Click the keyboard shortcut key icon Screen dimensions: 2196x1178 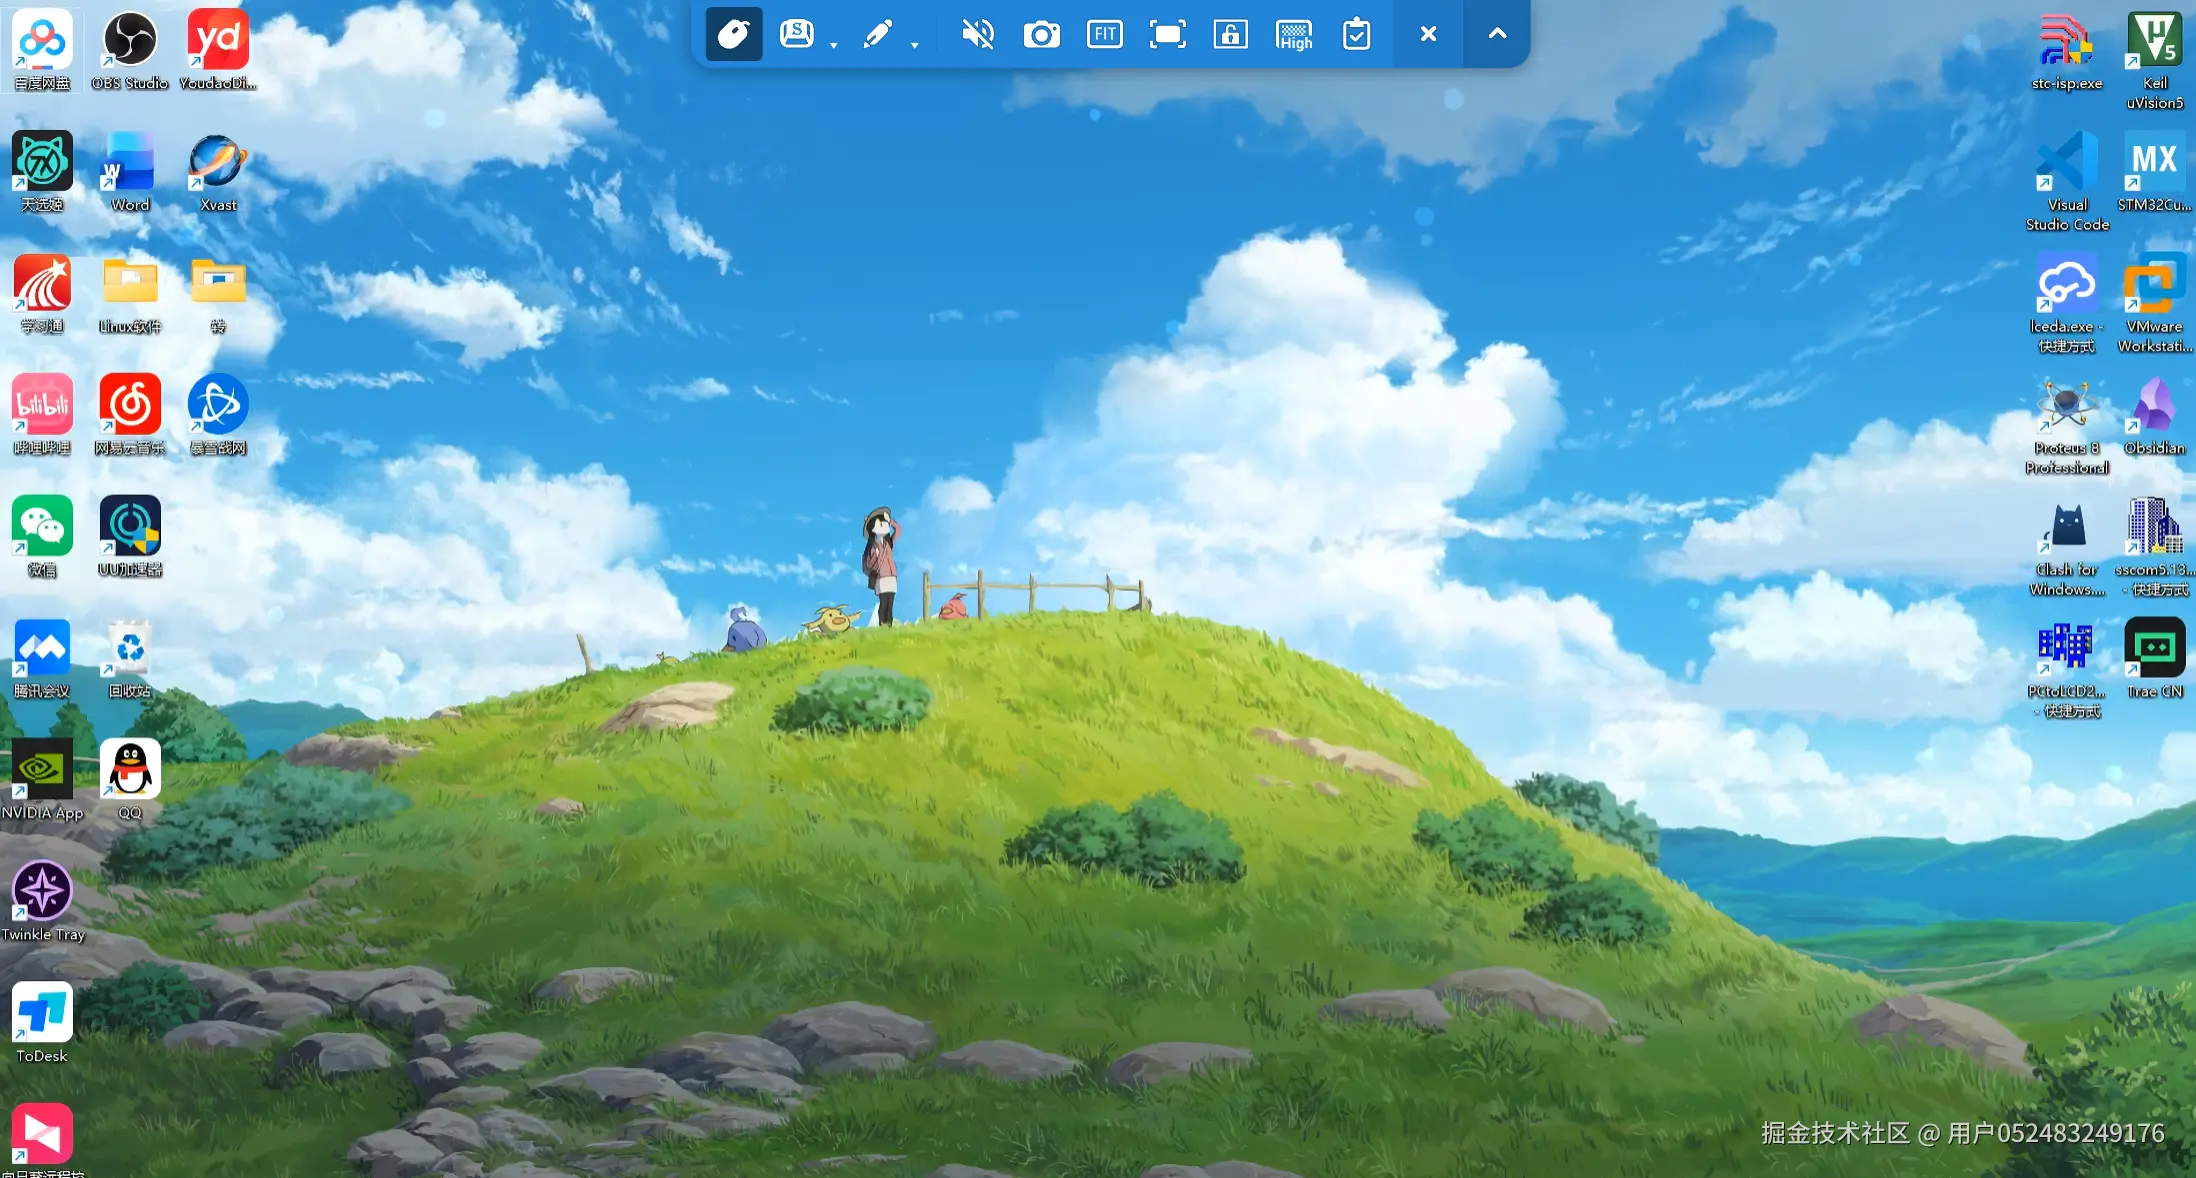(x=797, y=34)
